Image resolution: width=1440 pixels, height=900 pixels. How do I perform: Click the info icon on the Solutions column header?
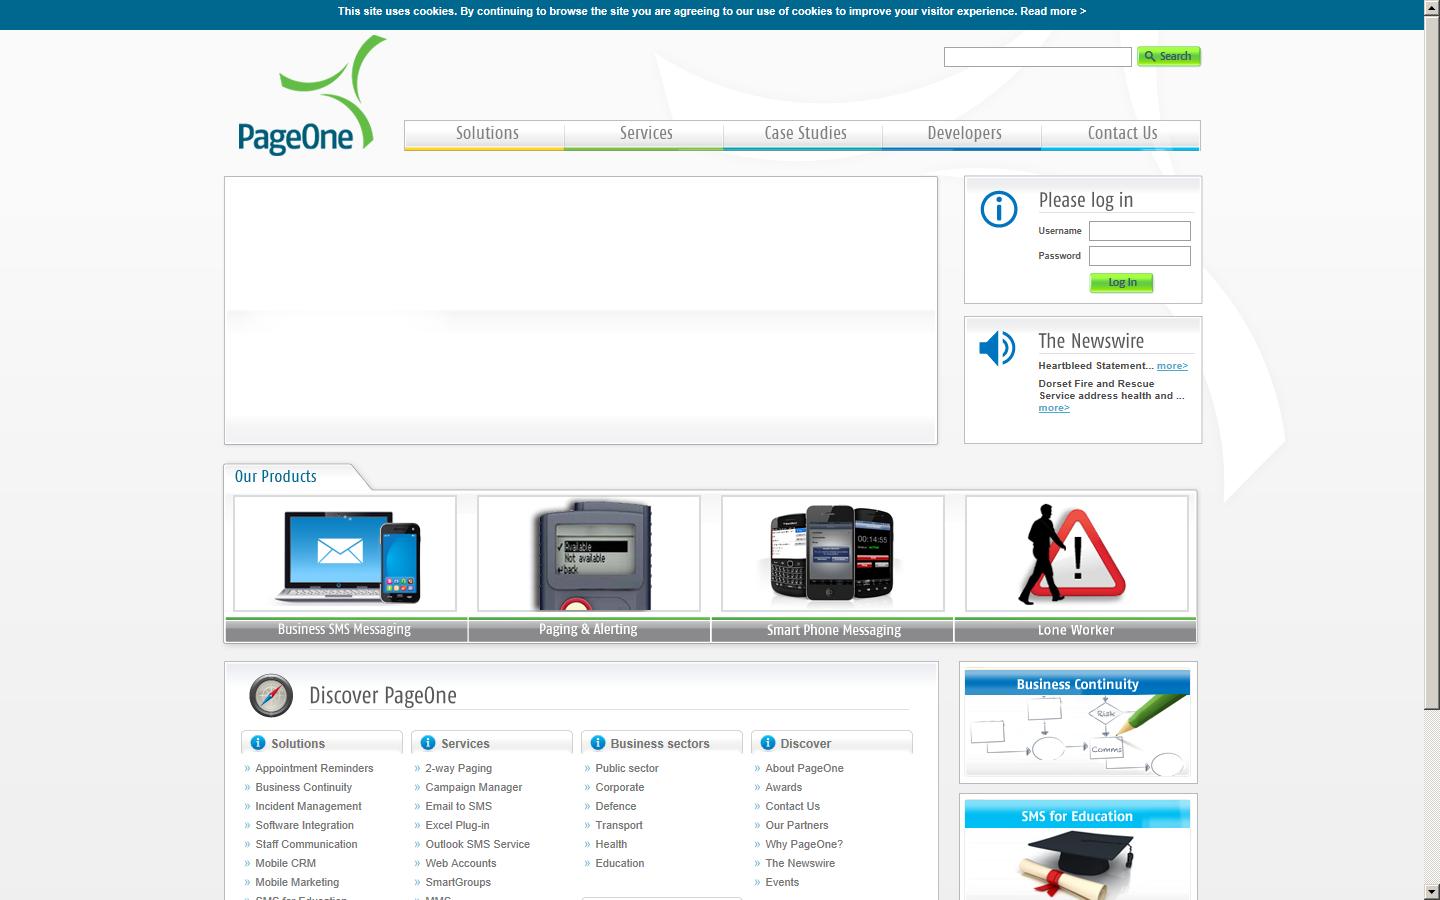point(259,743)
